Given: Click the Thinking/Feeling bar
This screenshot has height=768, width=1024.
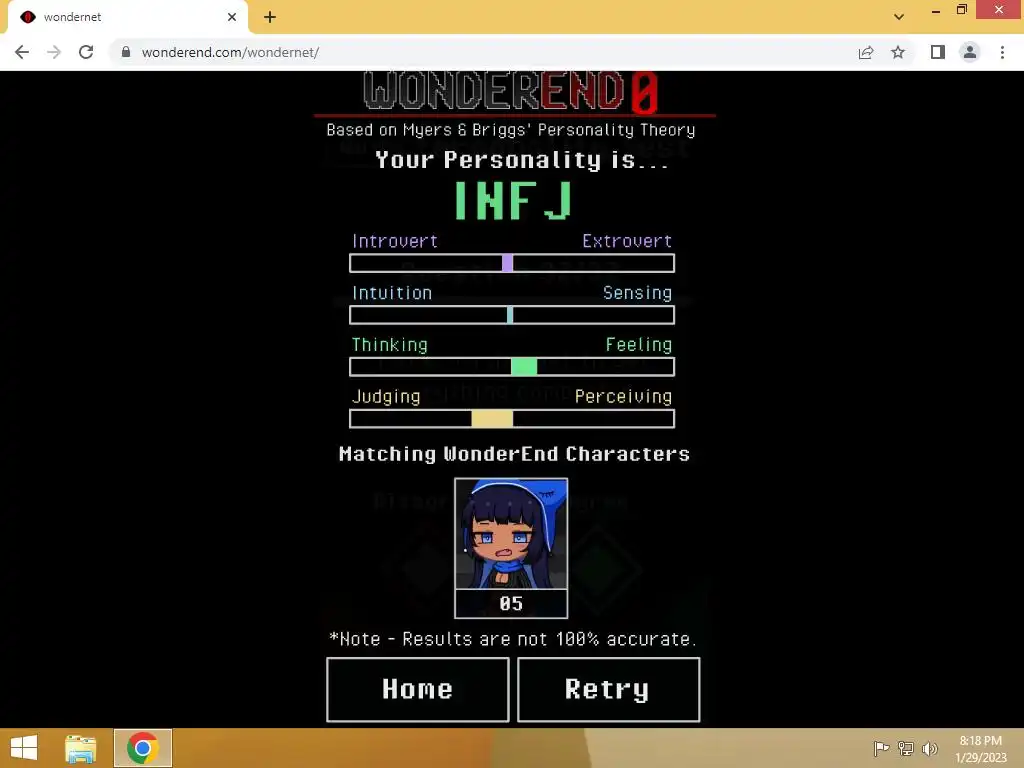Looking at the screenshot, I should click(x=512, y=367).
